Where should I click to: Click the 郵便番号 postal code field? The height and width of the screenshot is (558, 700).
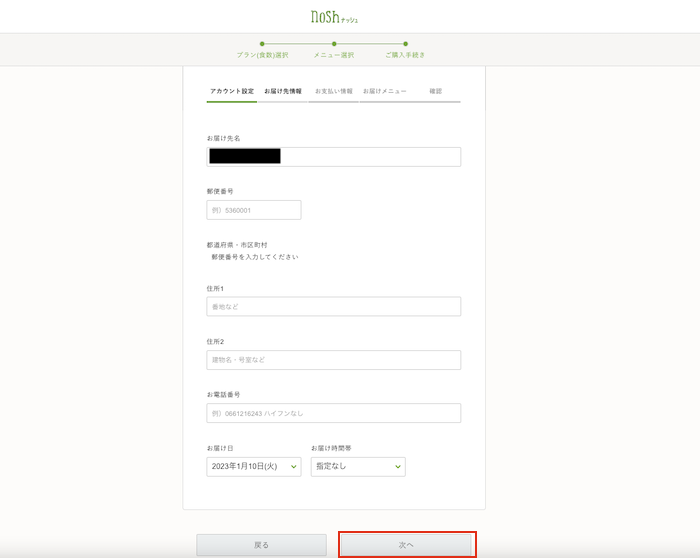click(x=254, y=210)
